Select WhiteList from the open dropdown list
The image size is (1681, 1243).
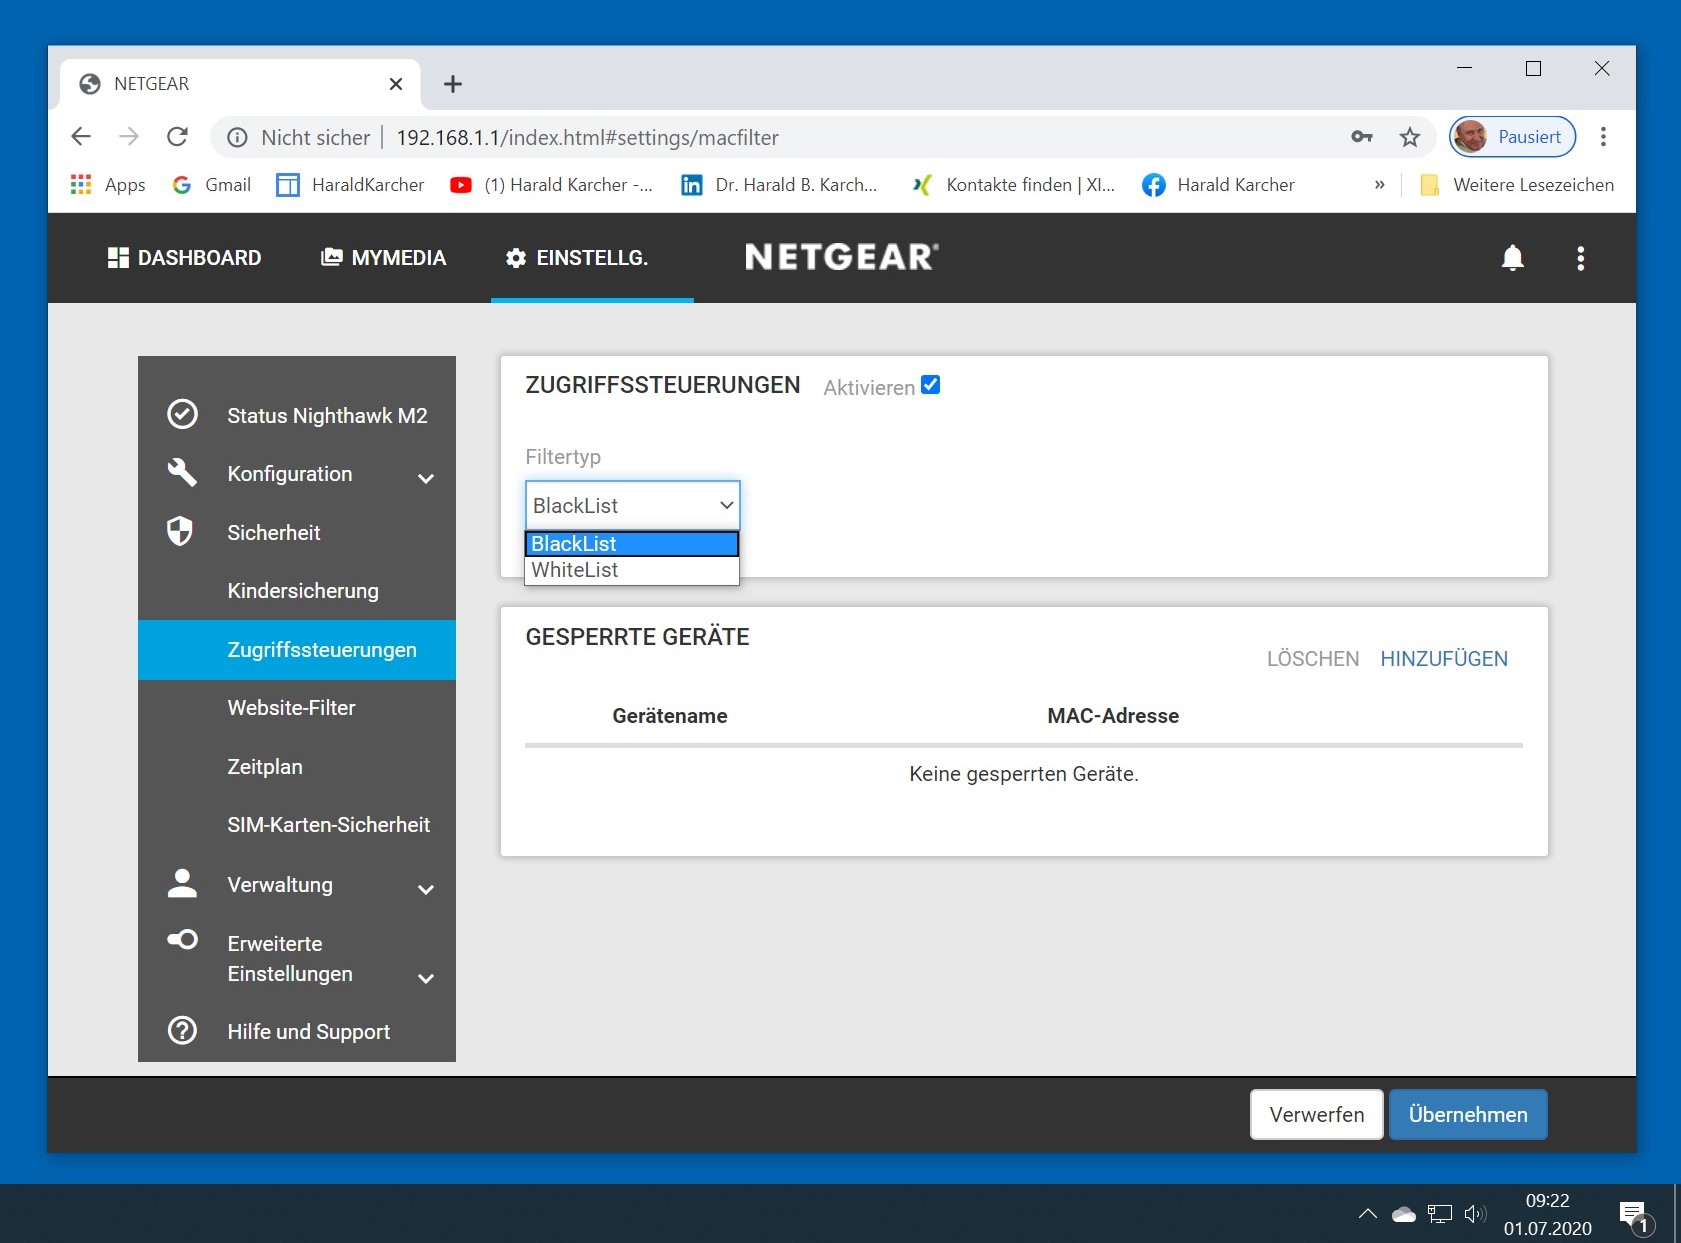(575, 570)
